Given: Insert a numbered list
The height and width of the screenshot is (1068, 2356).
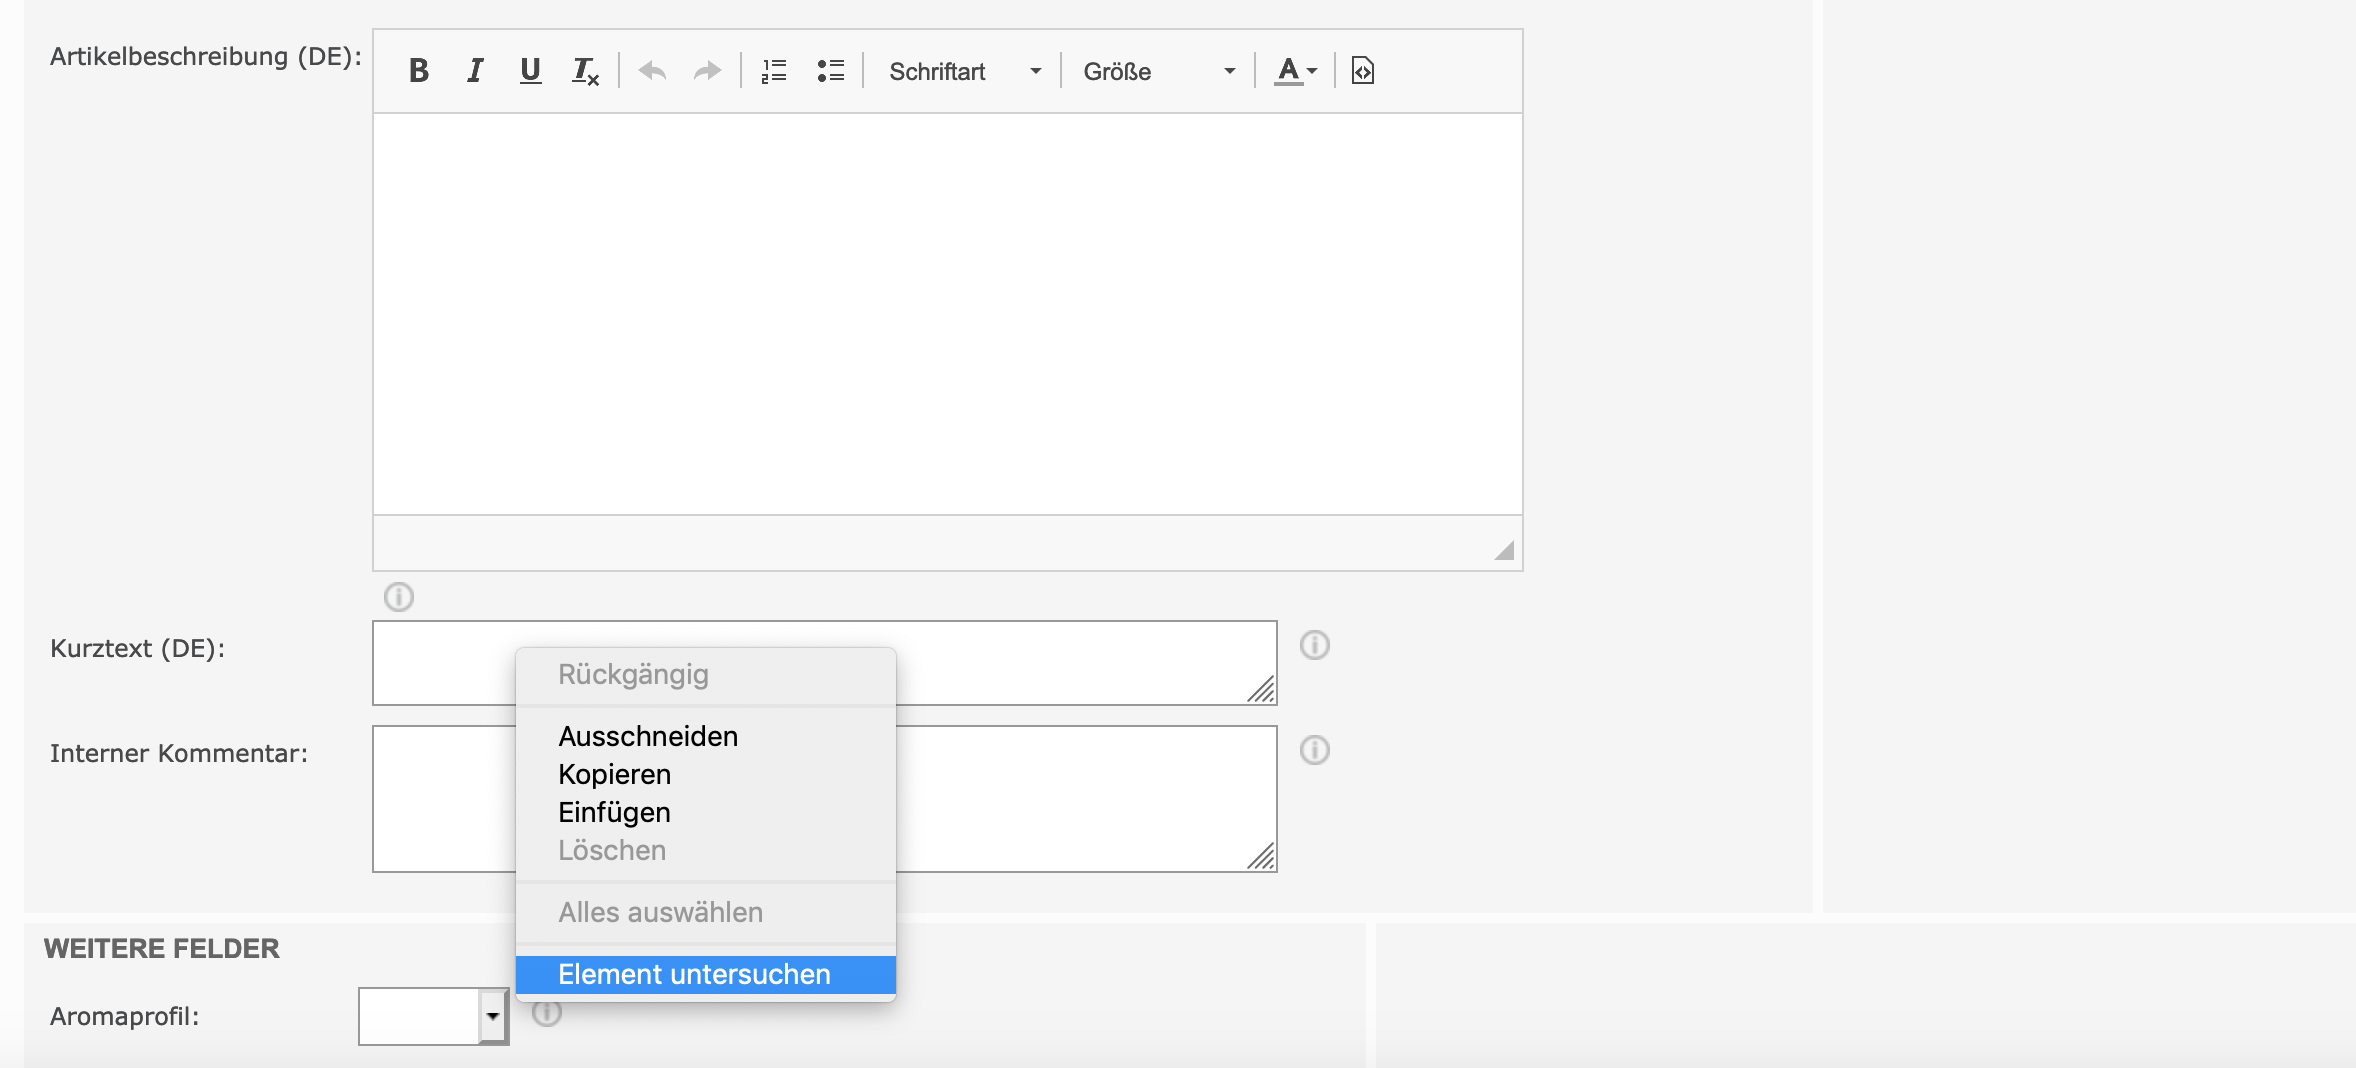Looking at the screenshot, I should pyautogui.click(x=774, y=71).
